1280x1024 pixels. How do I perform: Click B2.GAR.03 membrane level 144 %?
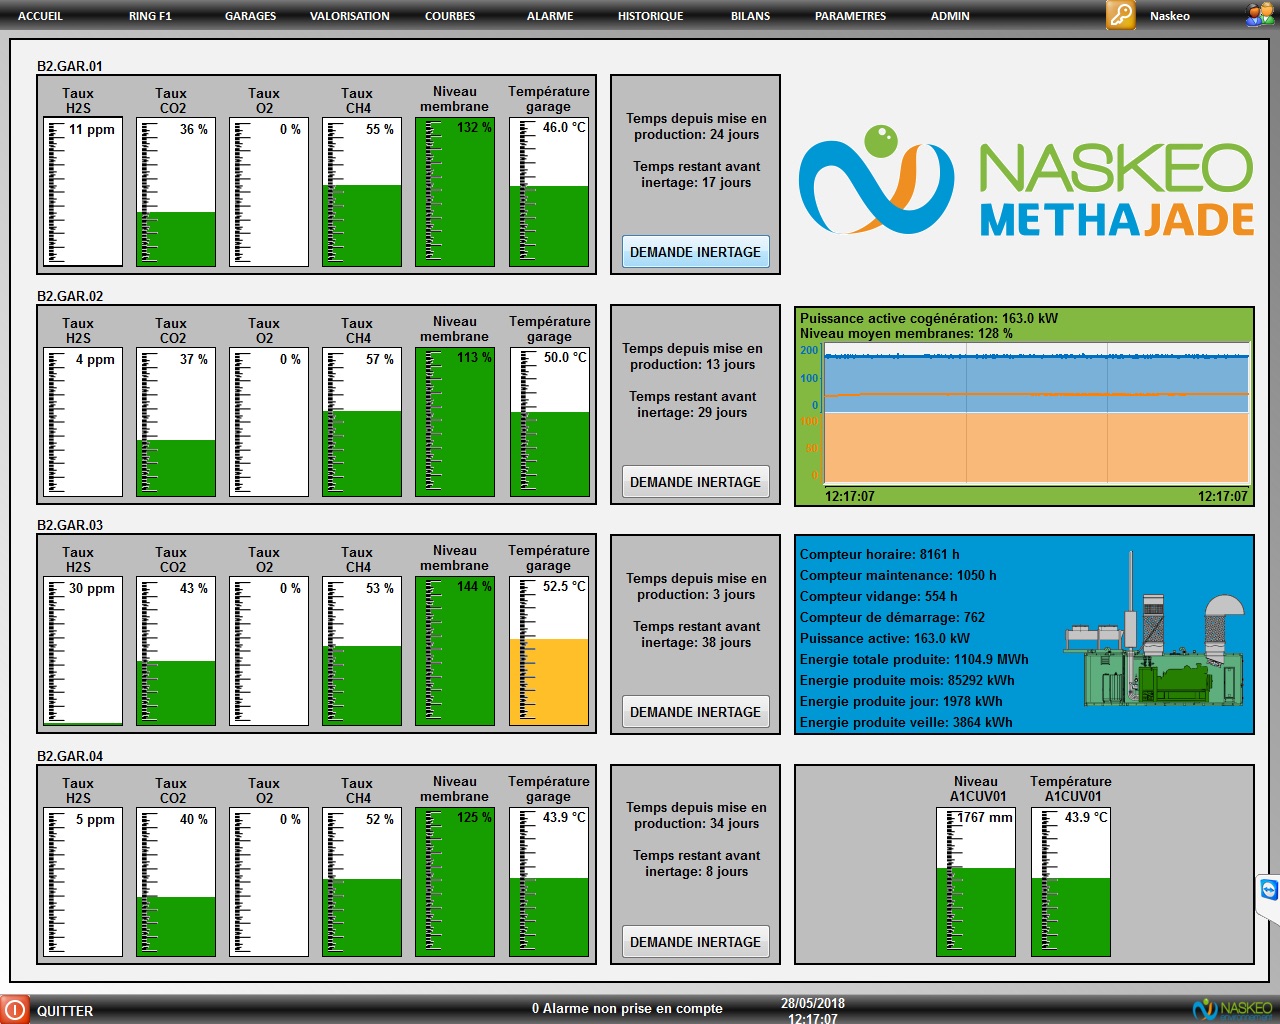click(455, 651)
